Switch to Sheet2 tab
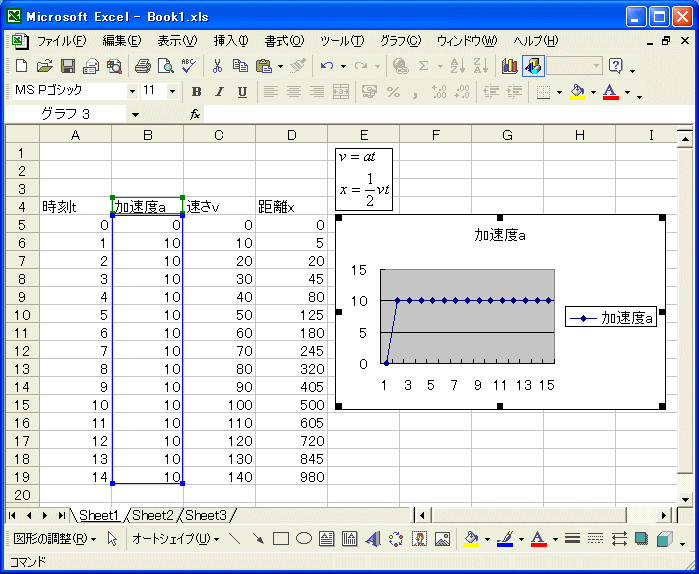 (x=153, y=516)
